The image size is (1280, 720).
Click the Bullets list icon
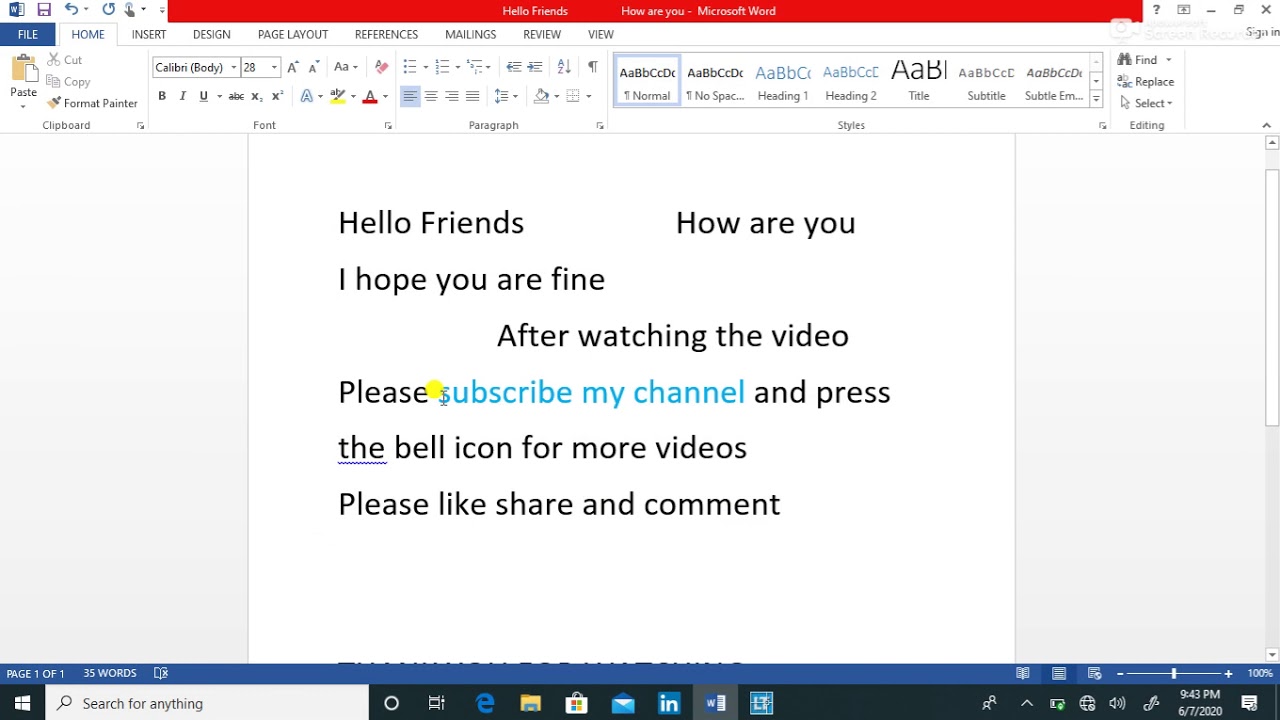pyautogui.click(x=410, y=67)
